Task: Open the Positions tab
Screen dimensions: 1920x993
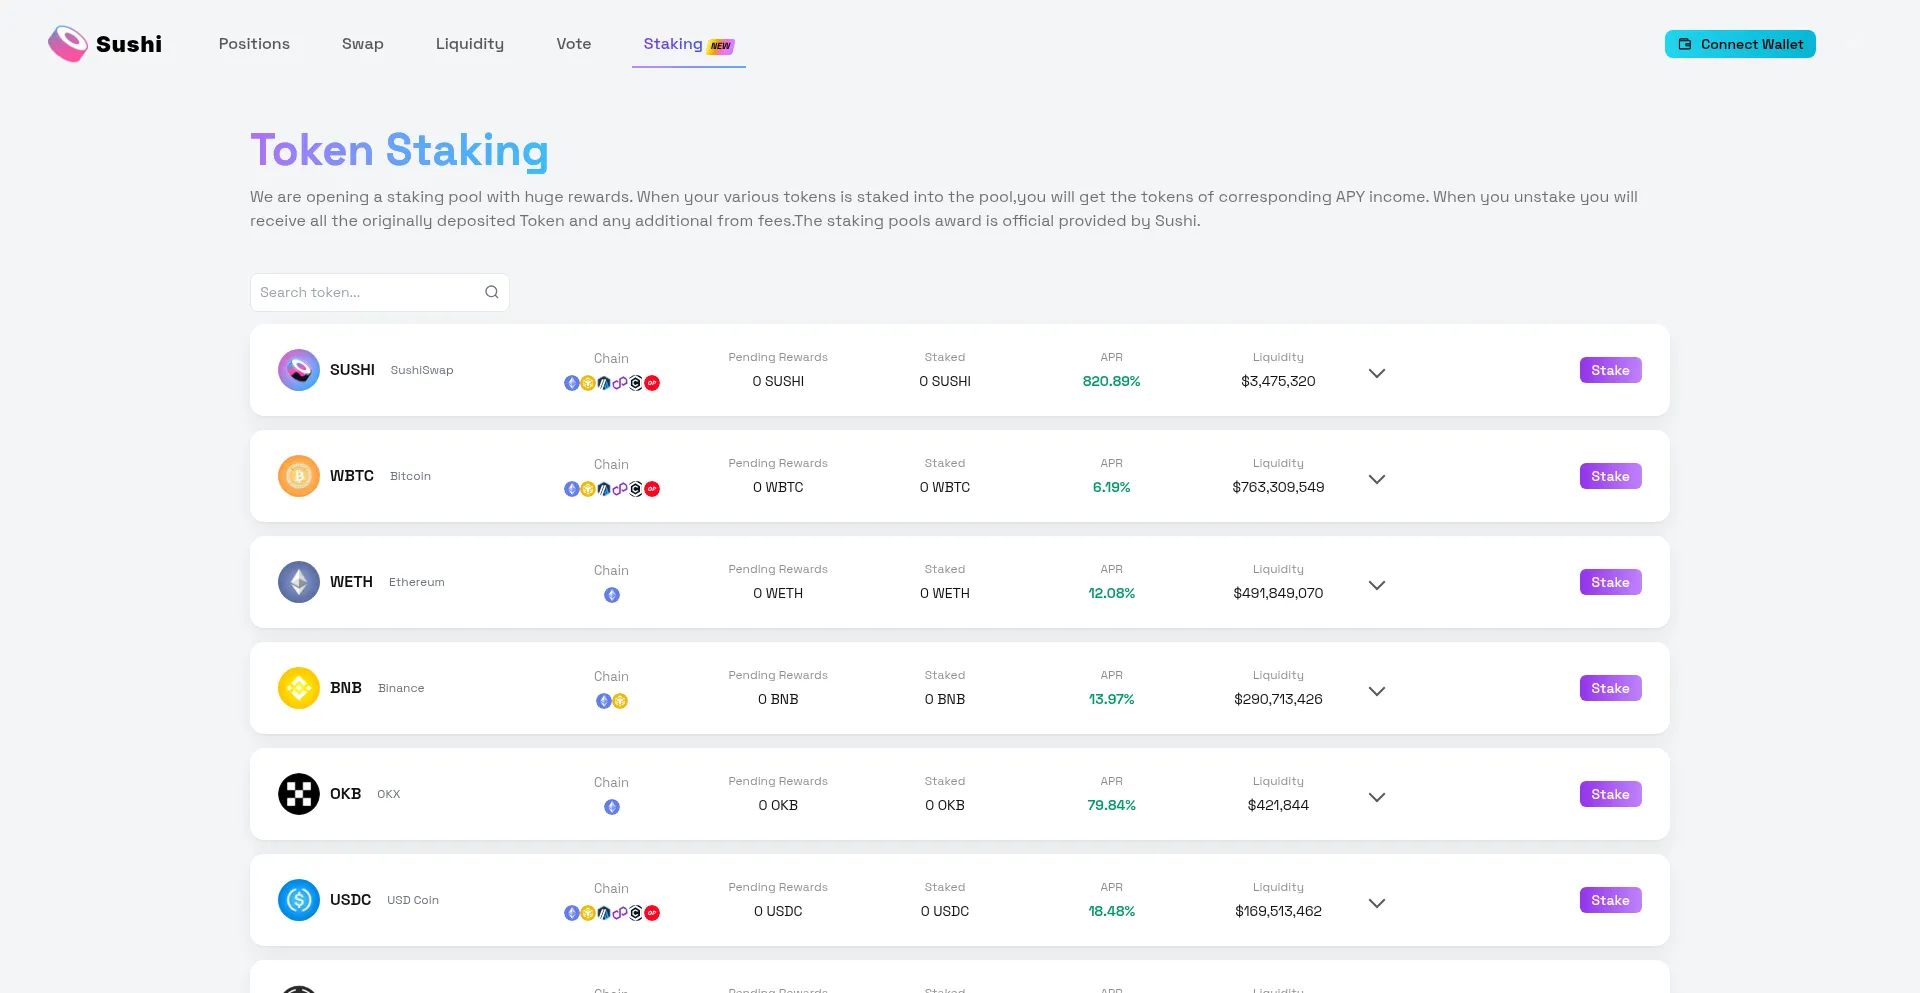Action: (x=254, y=44)
